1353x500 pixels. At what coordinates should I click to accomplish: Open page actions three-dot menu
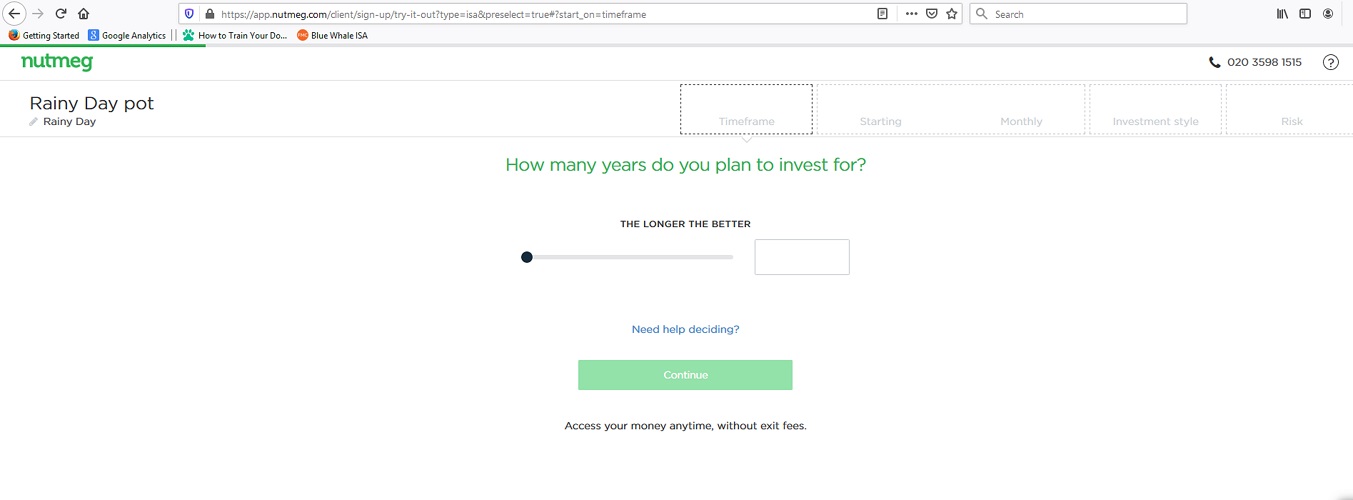(x=910, y=14)
